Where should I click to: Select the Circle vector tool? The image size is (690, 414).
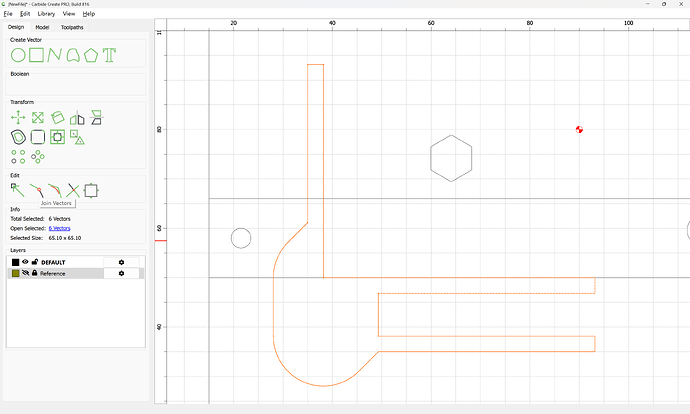[x=18, y=55]
